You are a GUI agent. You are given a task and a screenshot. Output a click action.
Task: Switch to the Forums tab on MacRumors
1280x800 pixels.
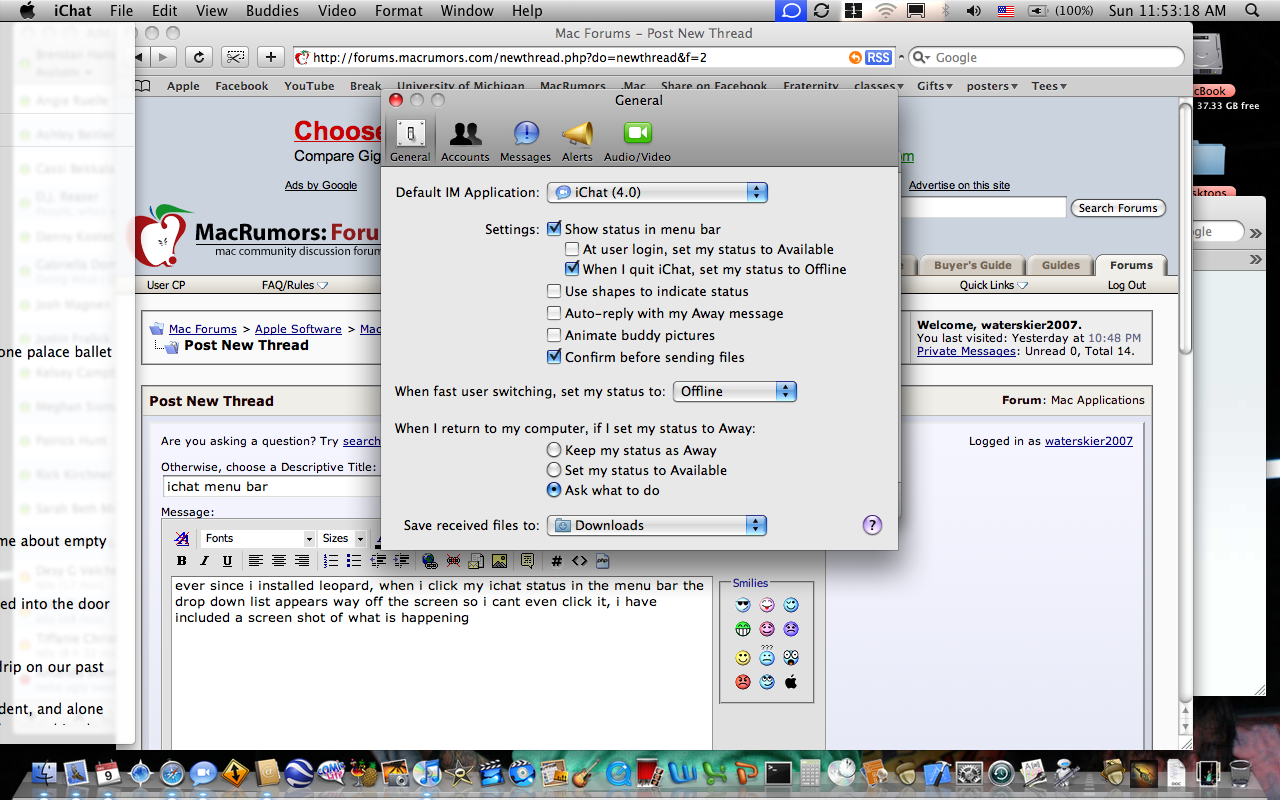(x=1131, y=265)
